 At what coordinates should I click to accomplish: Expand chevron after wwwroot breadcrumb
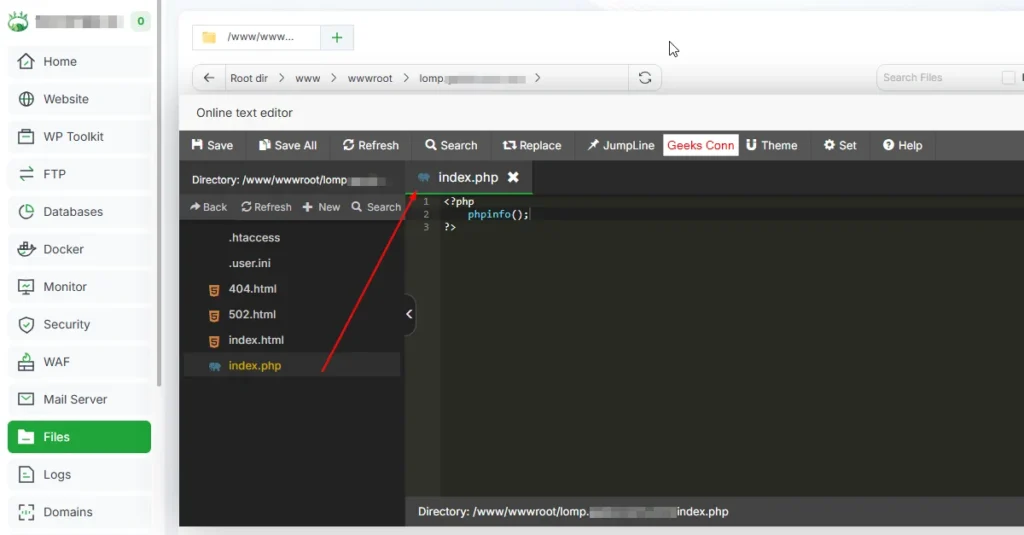(406, 78)
